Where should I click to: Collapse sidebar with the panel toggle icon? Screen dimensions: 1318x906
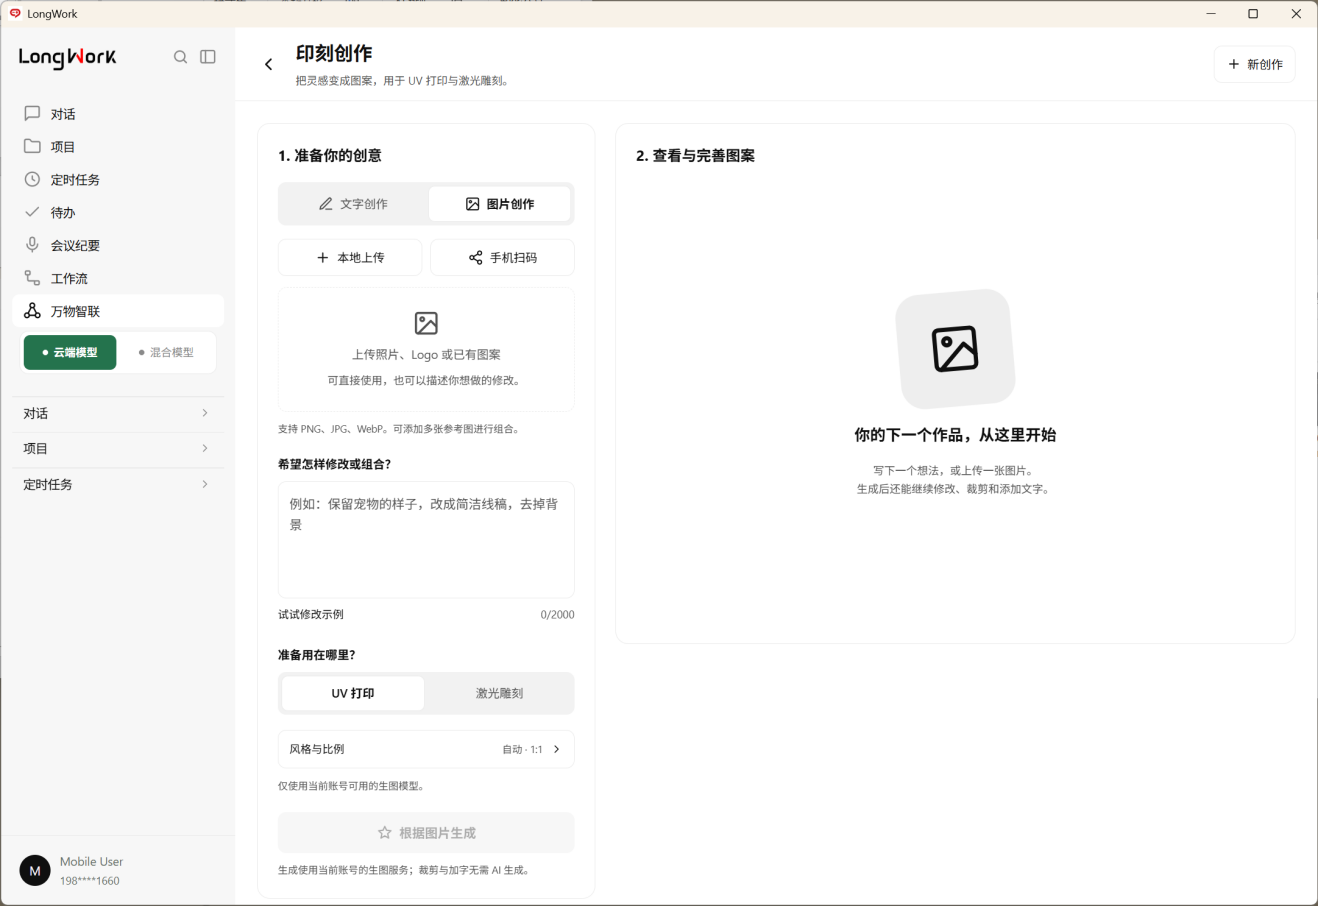point(208,57)
